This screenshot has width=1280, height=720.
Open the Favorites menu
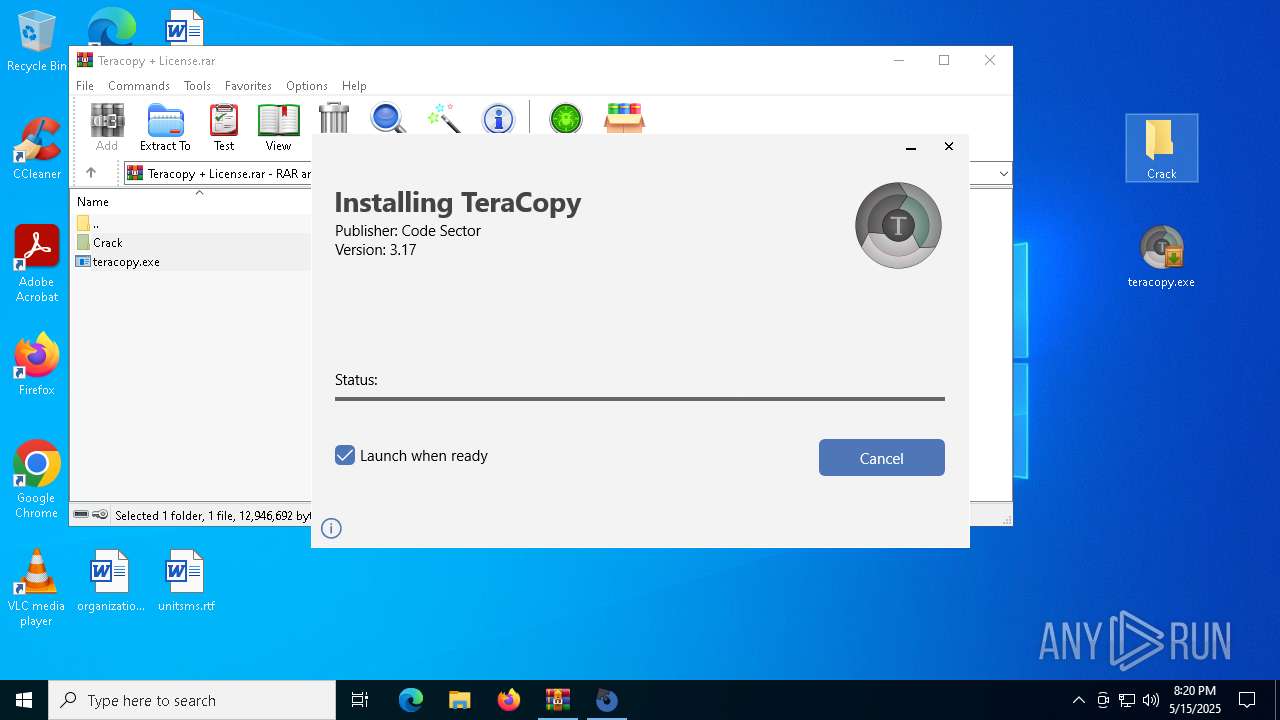248,86
